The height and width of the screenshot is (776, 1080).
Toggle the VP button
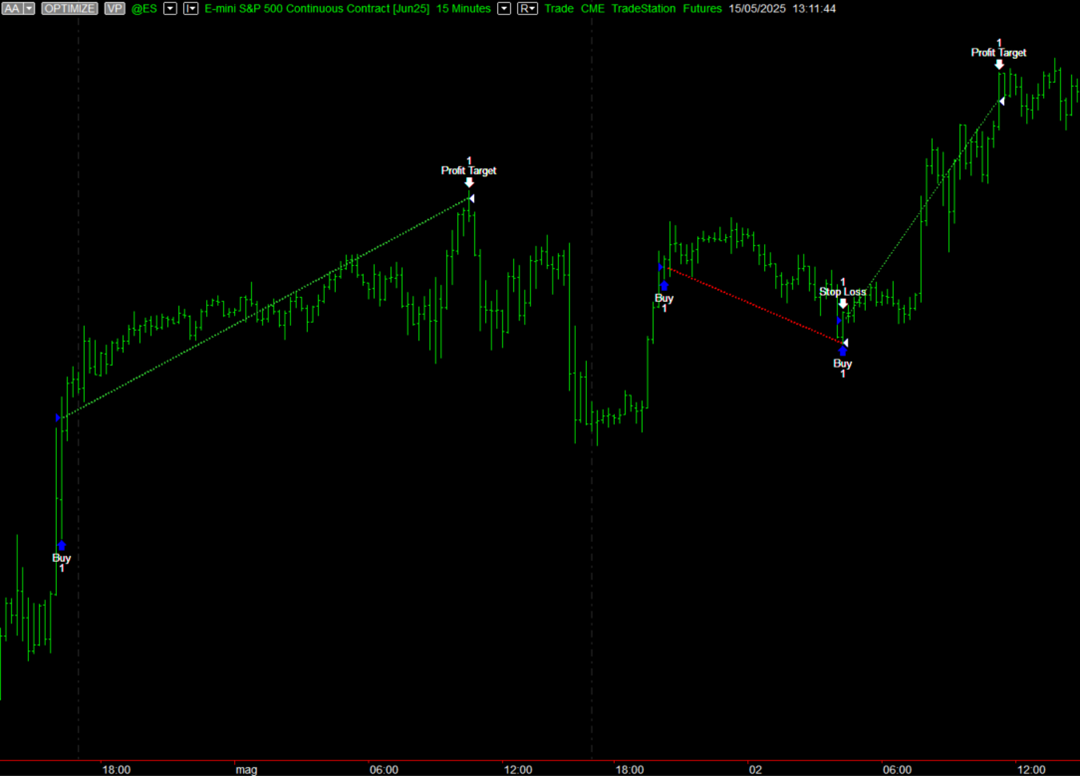click(114, 8)
